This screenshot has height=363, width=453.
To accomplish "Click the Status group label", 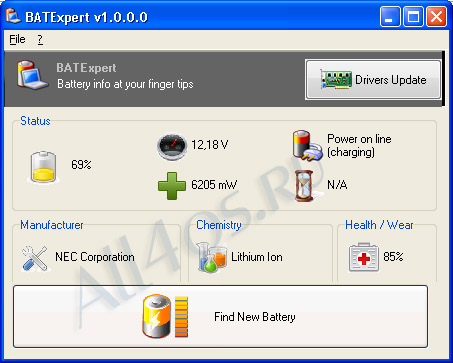I will [x=35, y=121].
